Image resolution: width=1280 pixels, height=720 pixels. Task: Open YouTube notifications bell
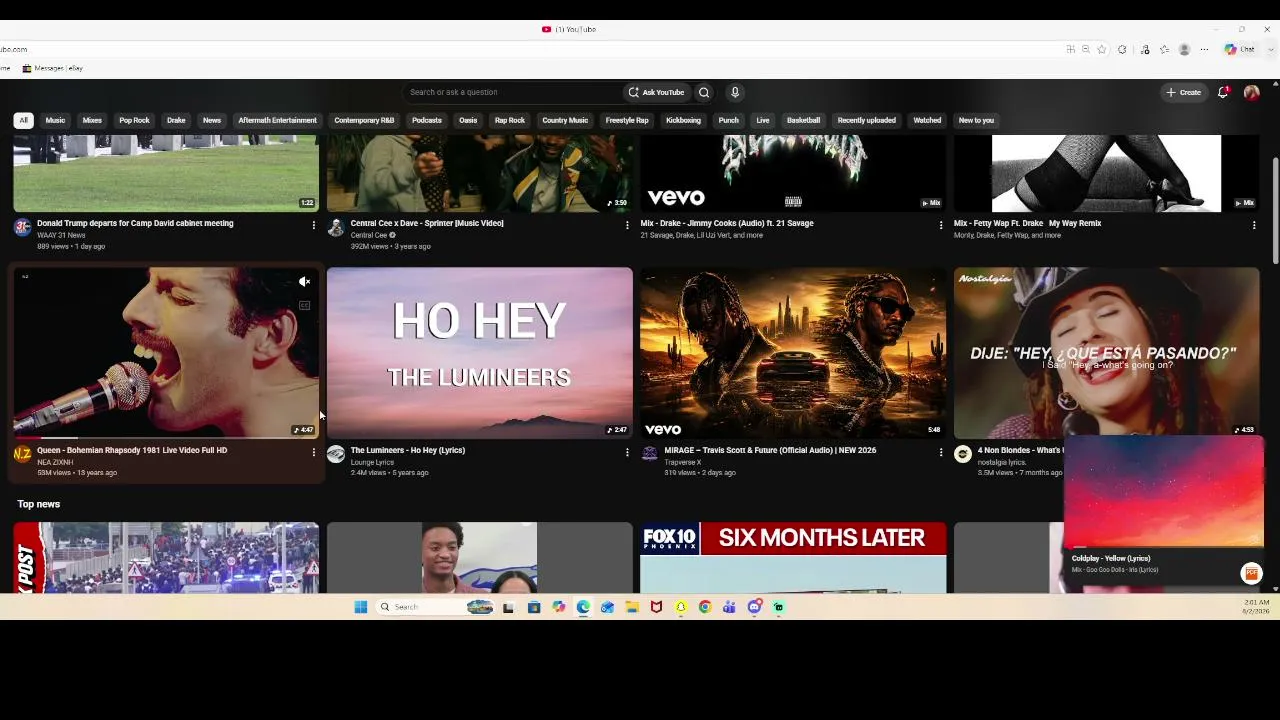(x=1223, y=92)
